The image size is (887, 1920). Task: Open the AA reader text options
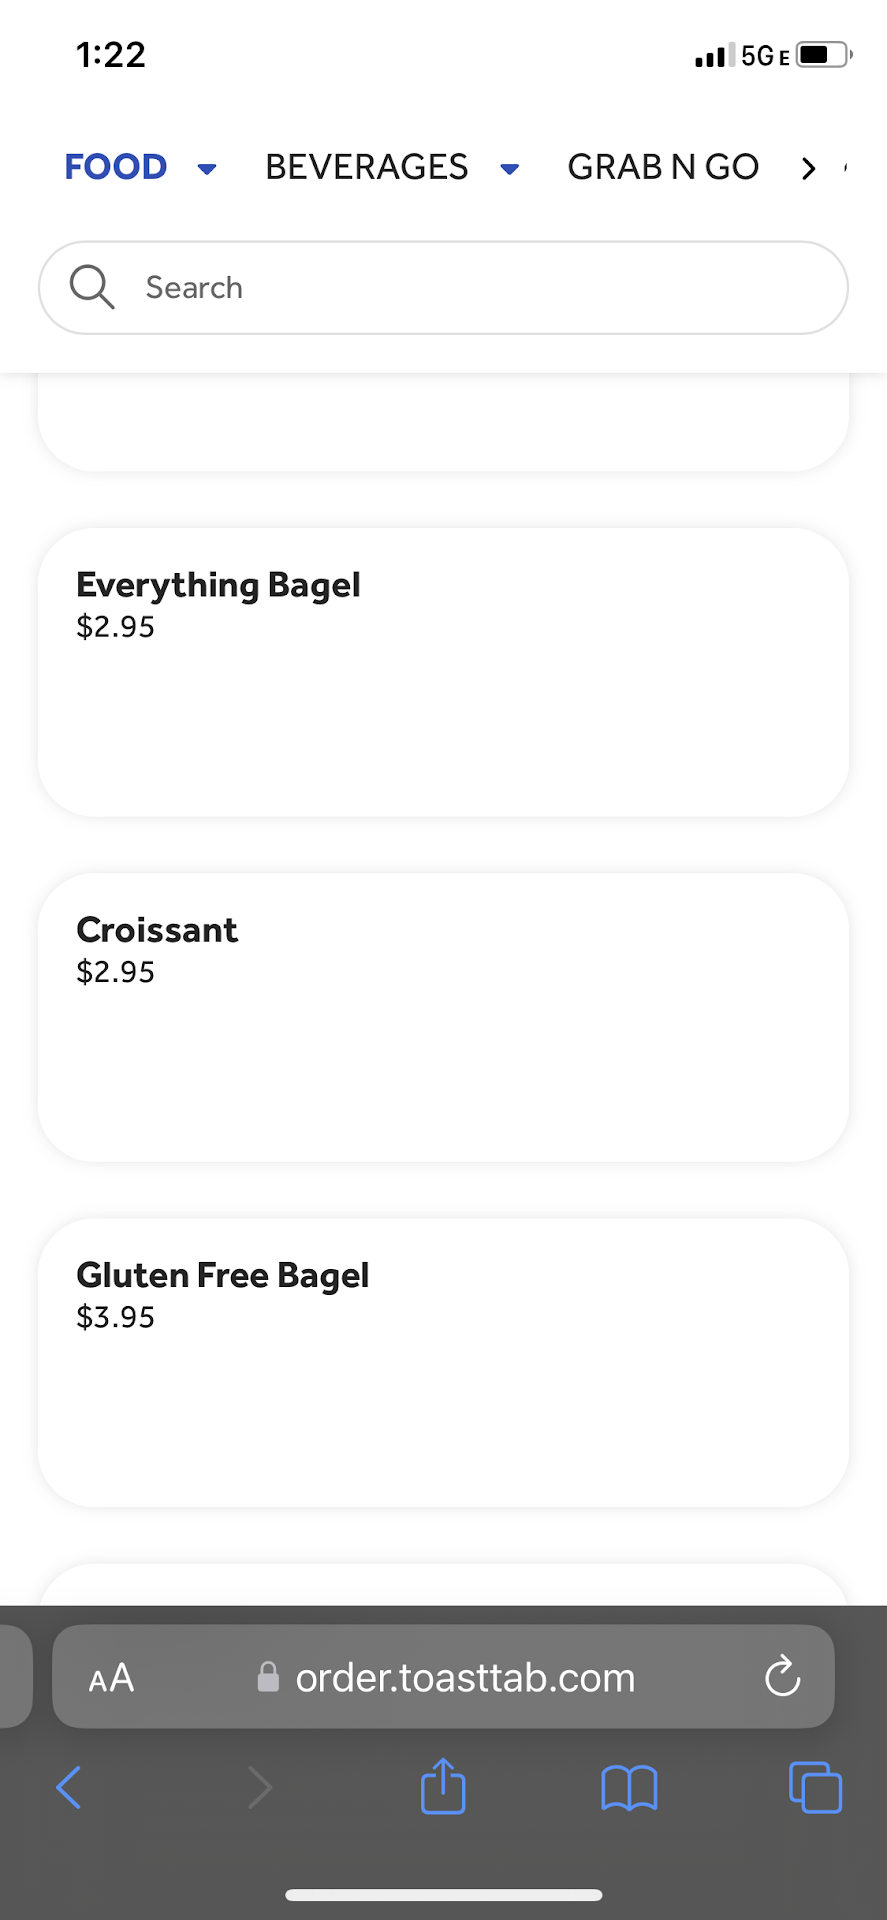[111, 1678]
